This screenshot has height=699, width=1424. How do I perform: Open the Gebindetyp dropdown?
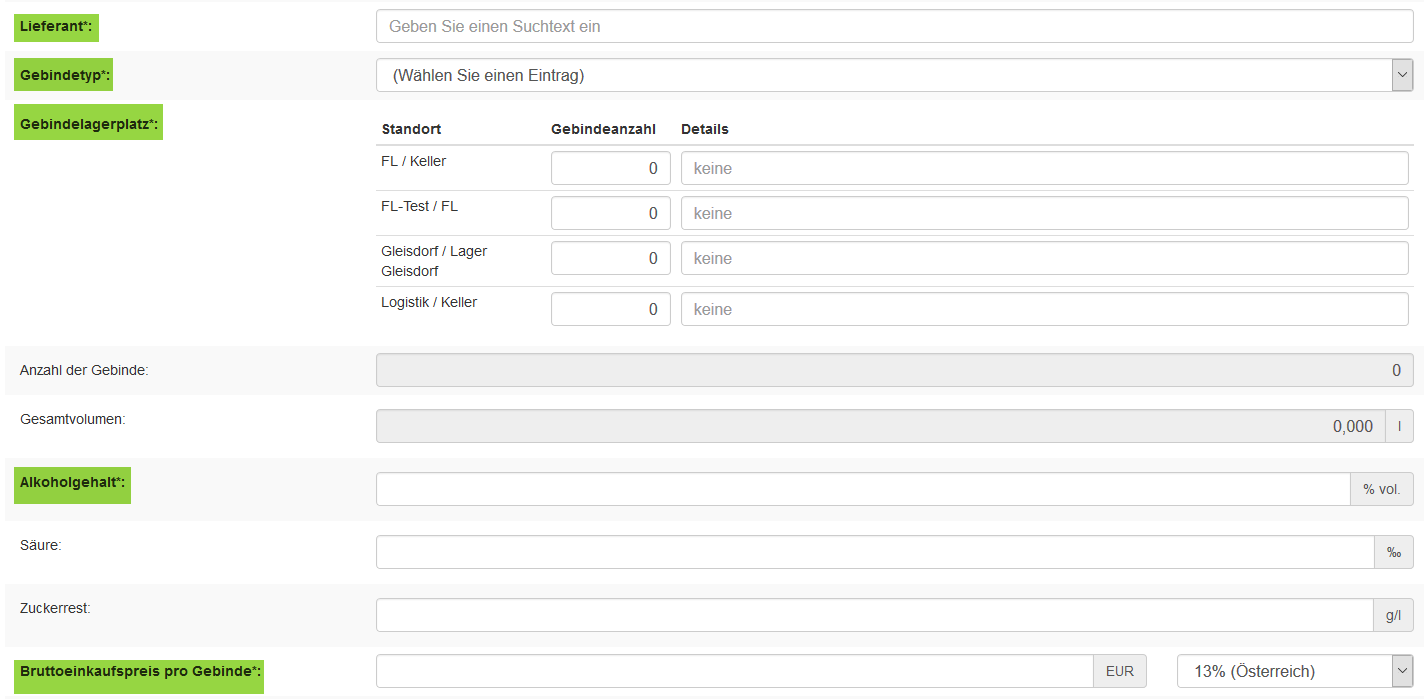tap(894, 75)
